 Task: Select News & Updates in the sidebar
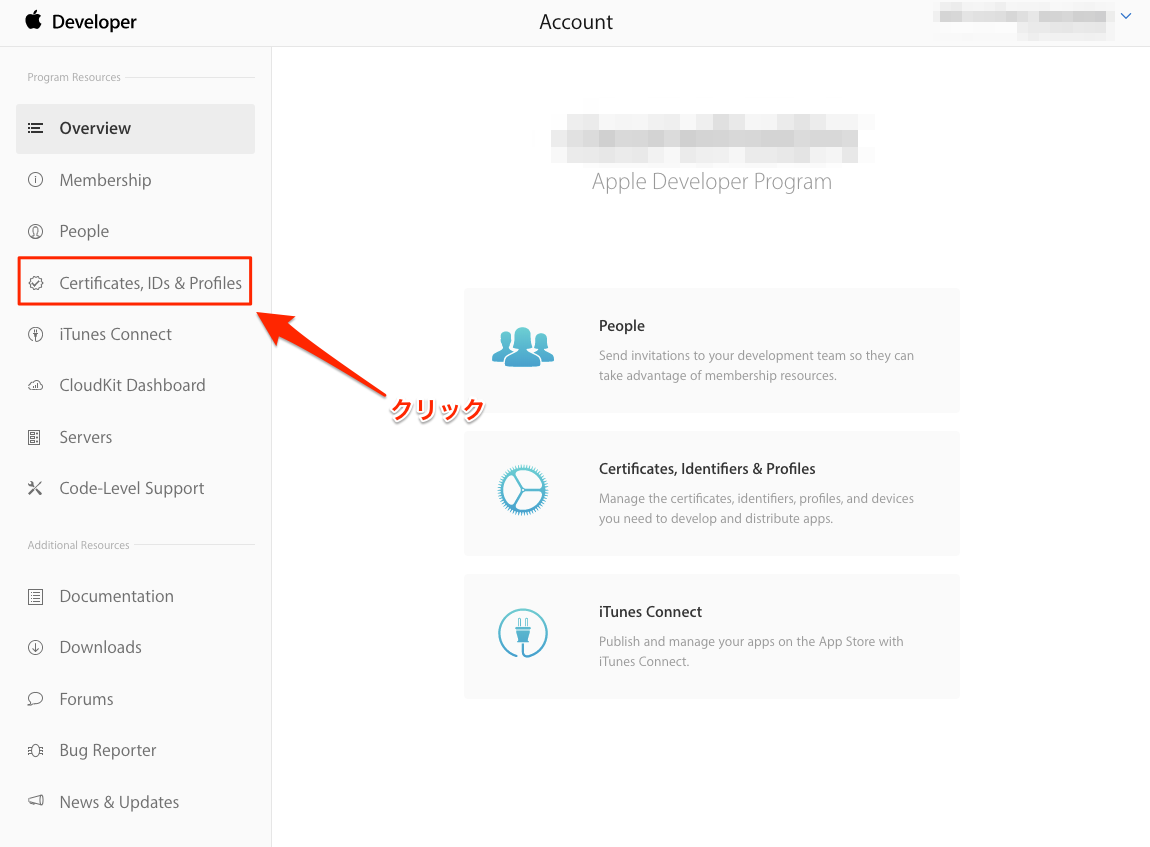(x=118, y=801)
